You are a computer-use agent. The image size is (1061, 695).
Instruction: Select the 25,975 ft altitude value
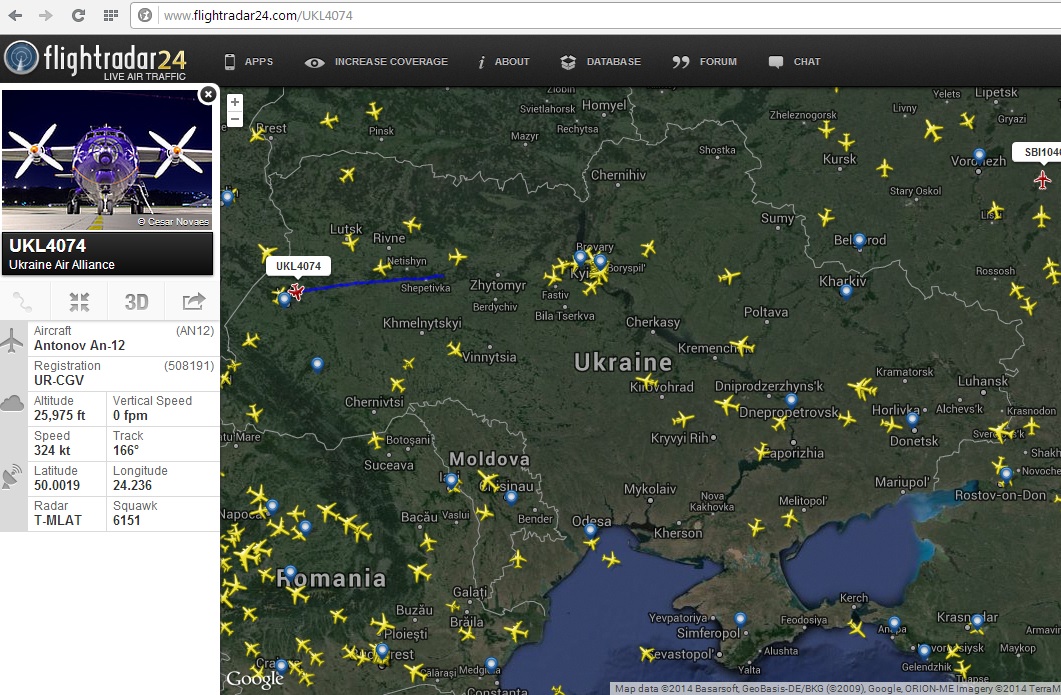point(60,416)
